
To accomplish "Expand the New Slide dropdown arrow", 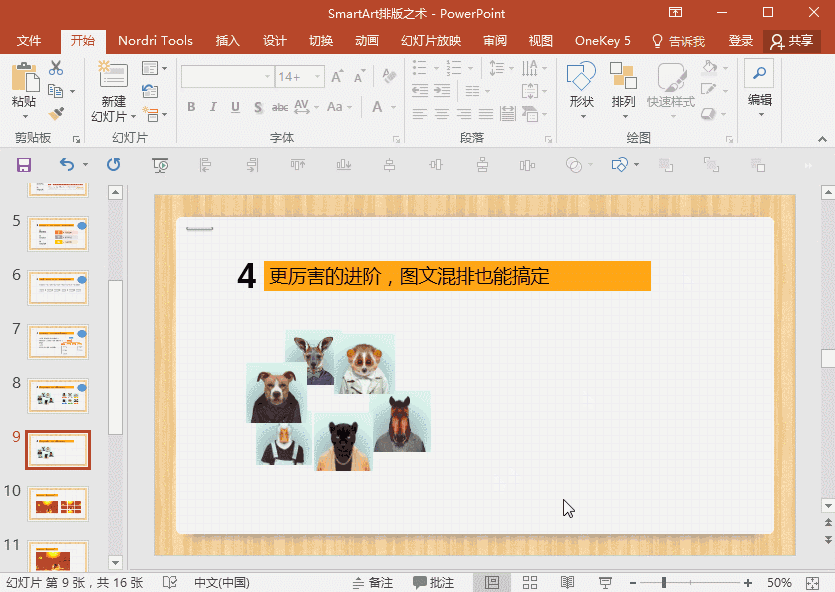I will [133, 117].
